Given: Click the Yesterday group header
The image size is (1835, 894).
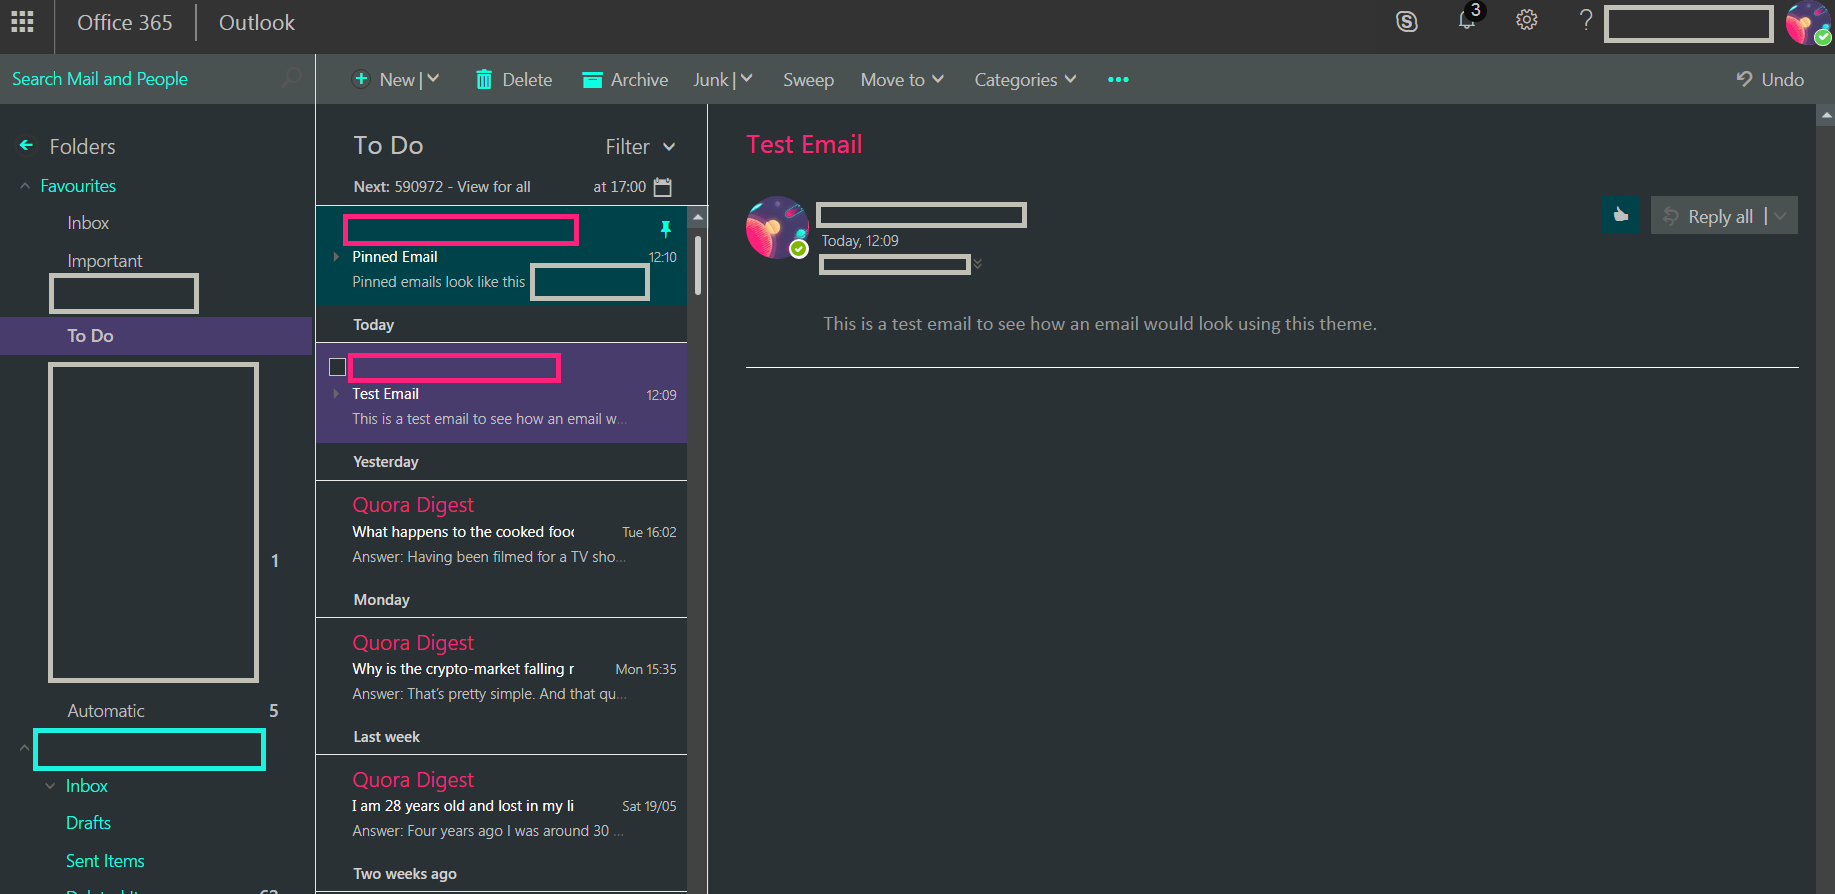Looking at the screenshot, I should (x=386, y=462).
